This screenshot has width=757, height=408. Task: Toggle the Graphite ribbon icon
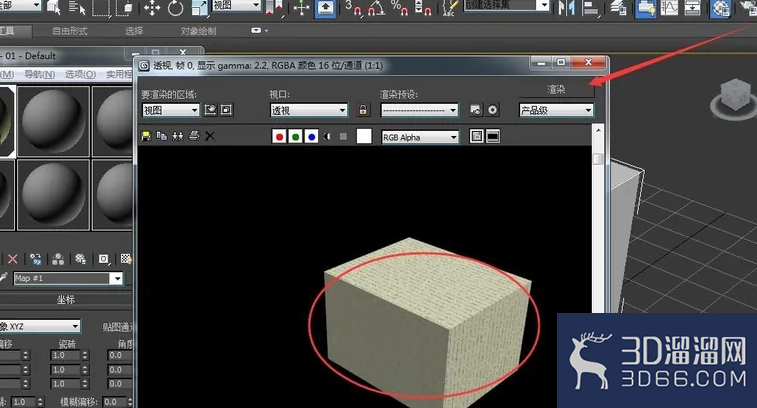(x=645, y=8)
